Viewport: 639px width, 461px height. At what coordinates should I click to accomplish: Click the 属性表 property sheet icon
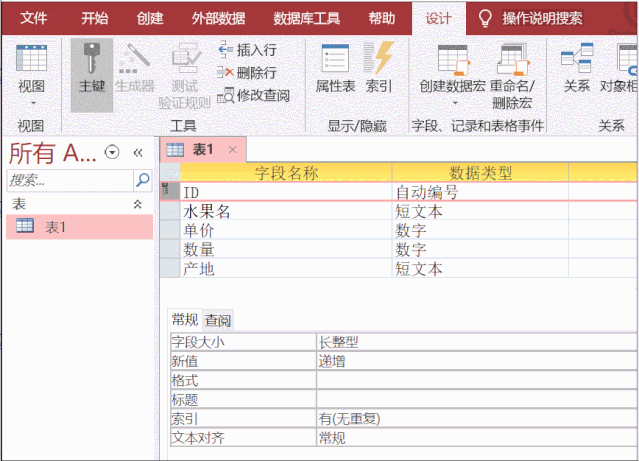(335, 68)
